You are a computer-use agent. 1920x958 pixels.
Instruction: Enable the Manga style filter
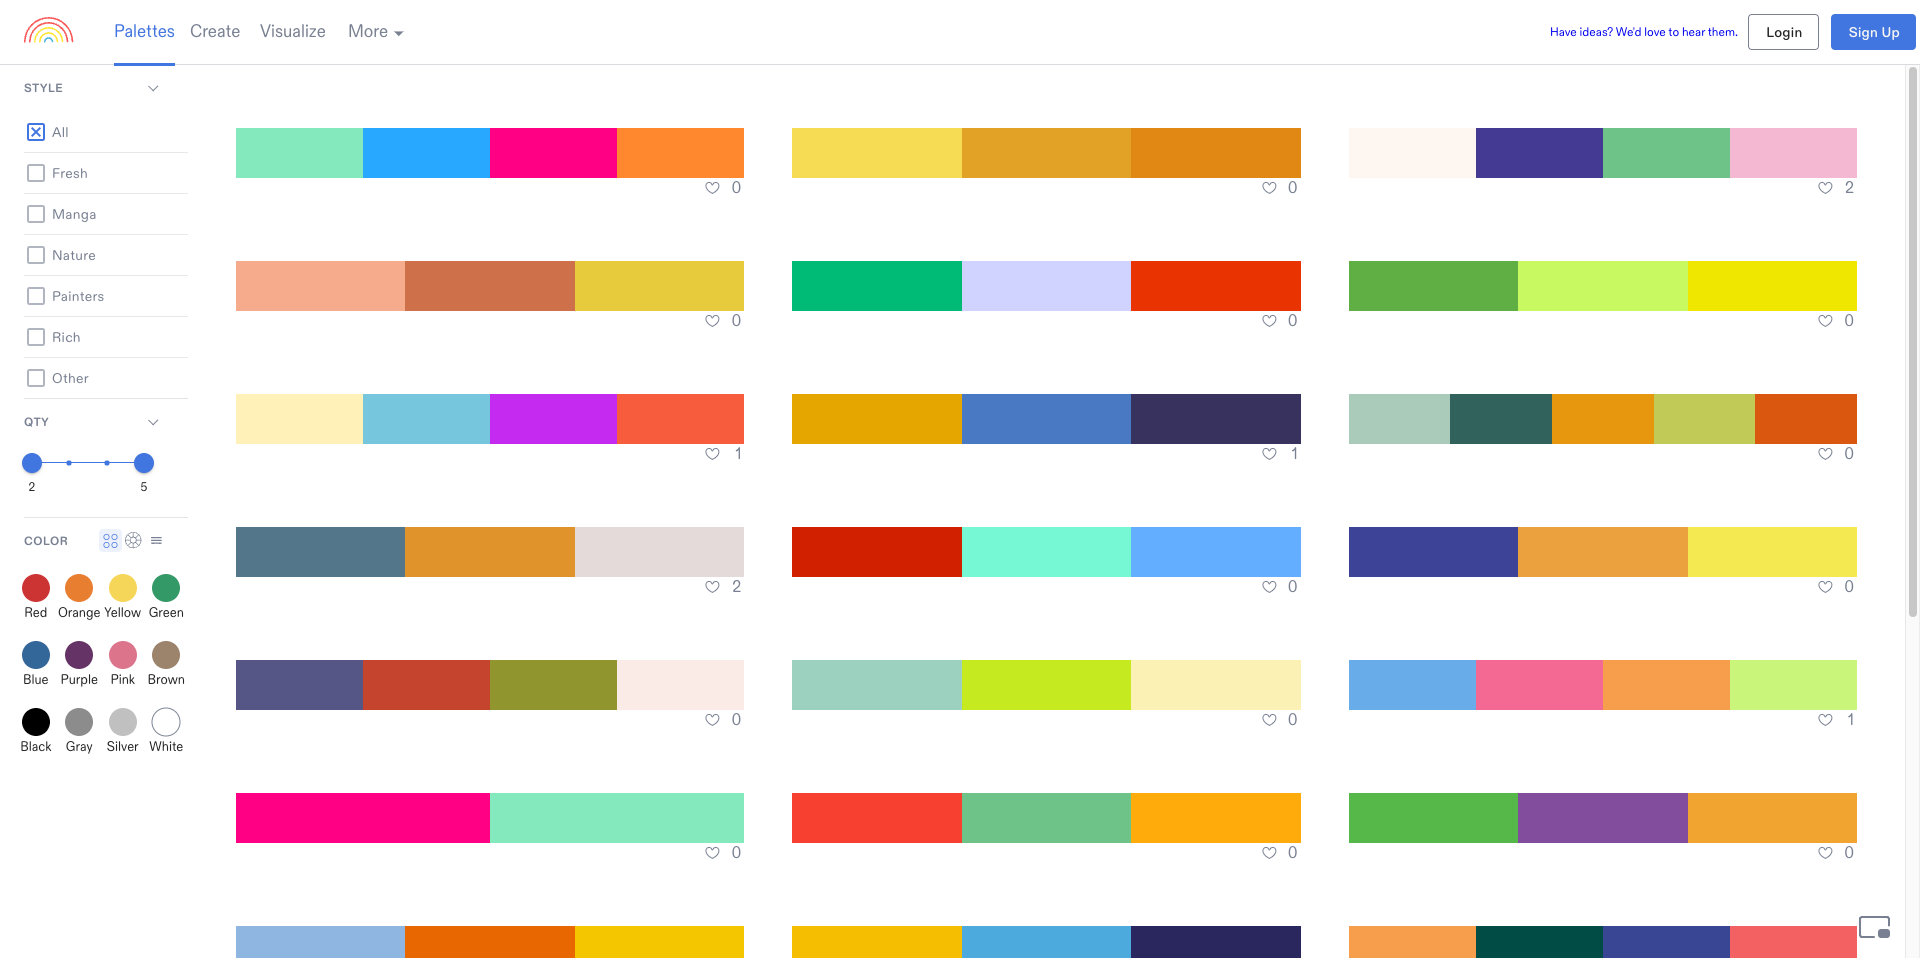(36, 214)
